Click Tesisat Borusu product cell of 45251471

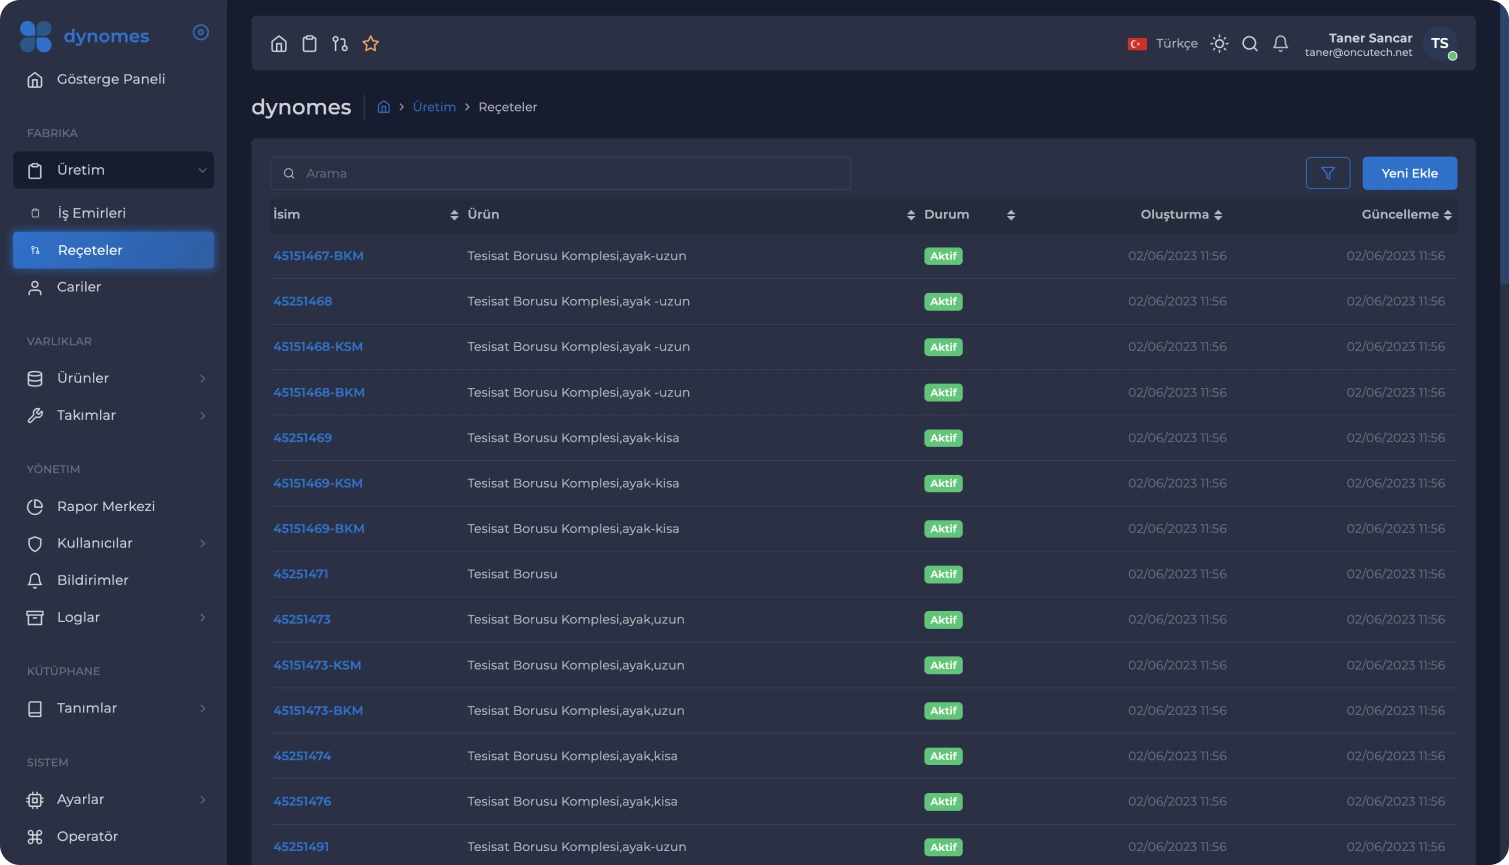point(512,574)
